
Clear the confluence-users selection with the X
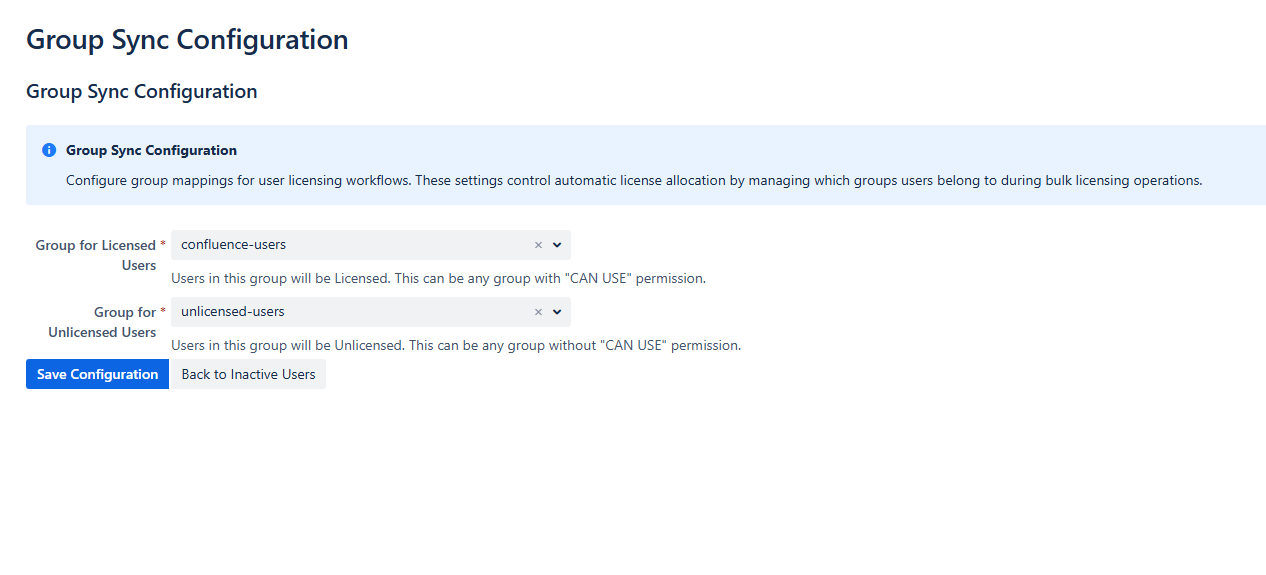pyautogui.click(x=538, y=245)
